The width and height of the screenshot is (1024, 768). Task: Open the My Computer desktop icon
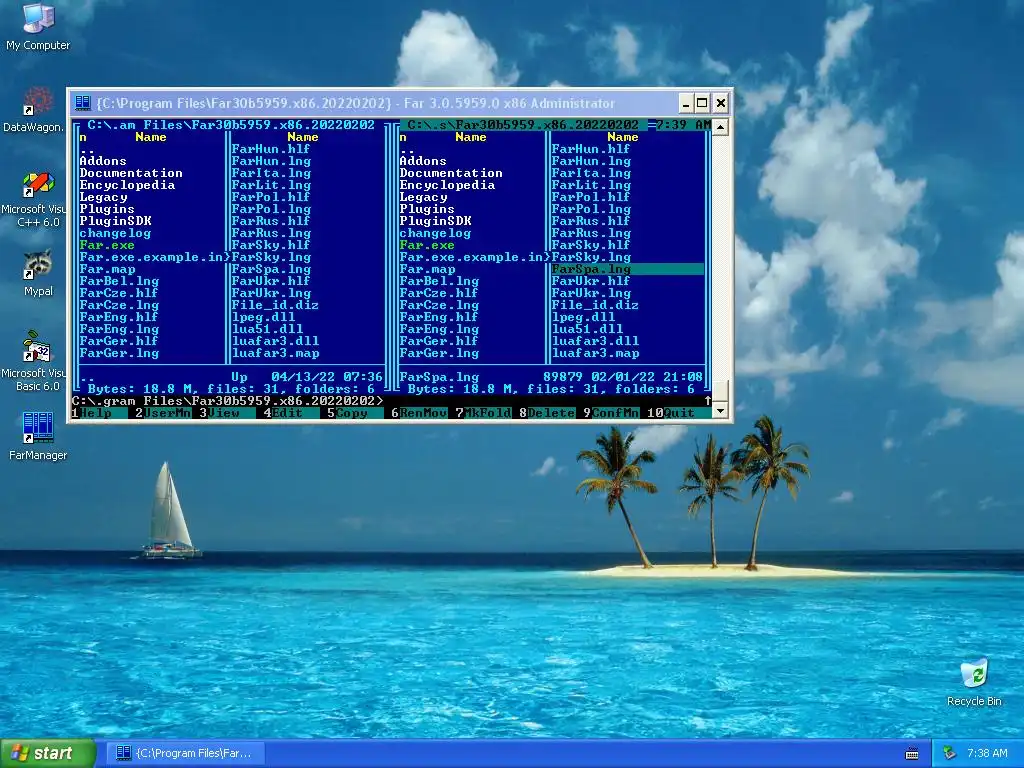tap(38, 27)
